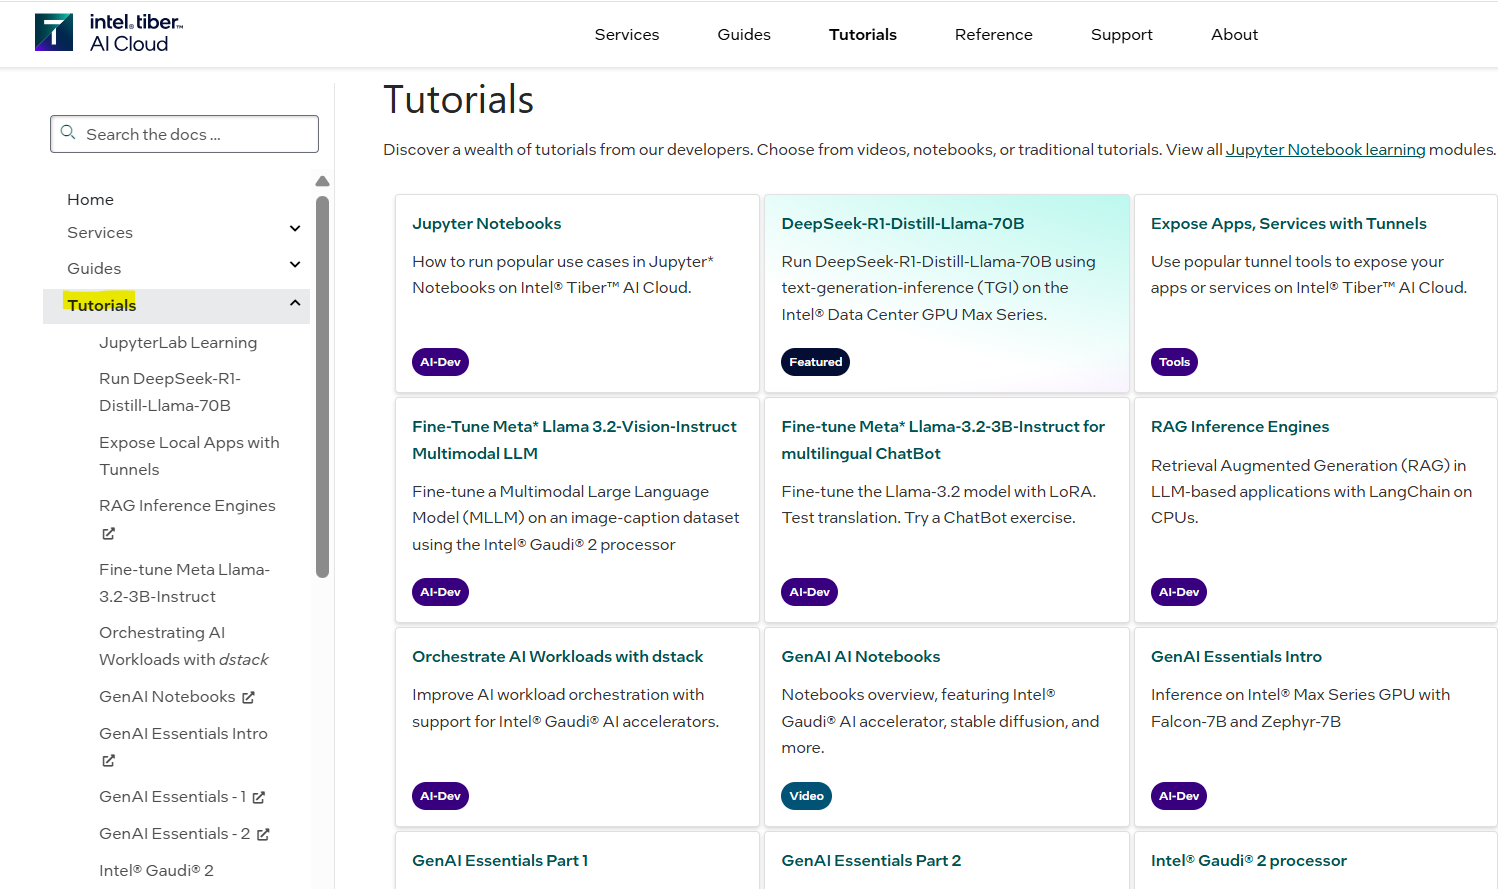Click external-link icon under GenAI Essentials Intro
The image size is (1498, 889).
108,761
